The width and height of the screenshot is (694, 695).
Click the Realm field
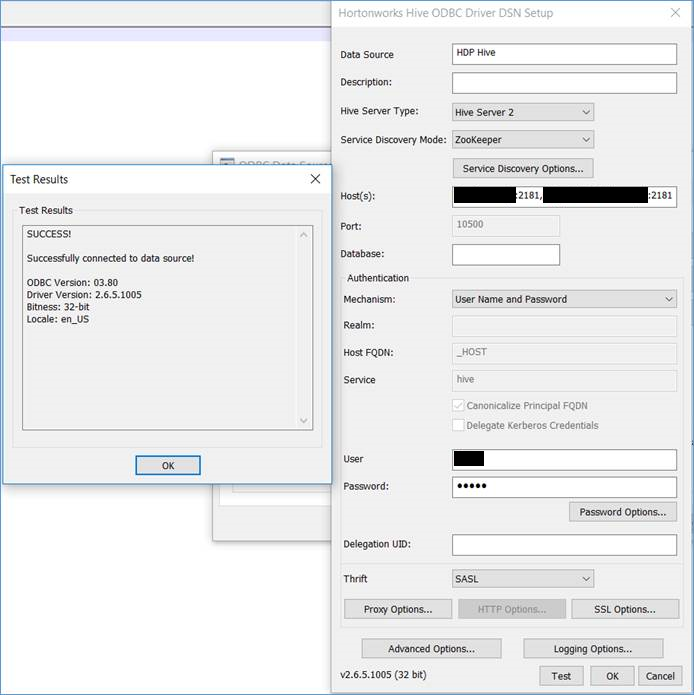pyautogui.click(x=564, y=326)
